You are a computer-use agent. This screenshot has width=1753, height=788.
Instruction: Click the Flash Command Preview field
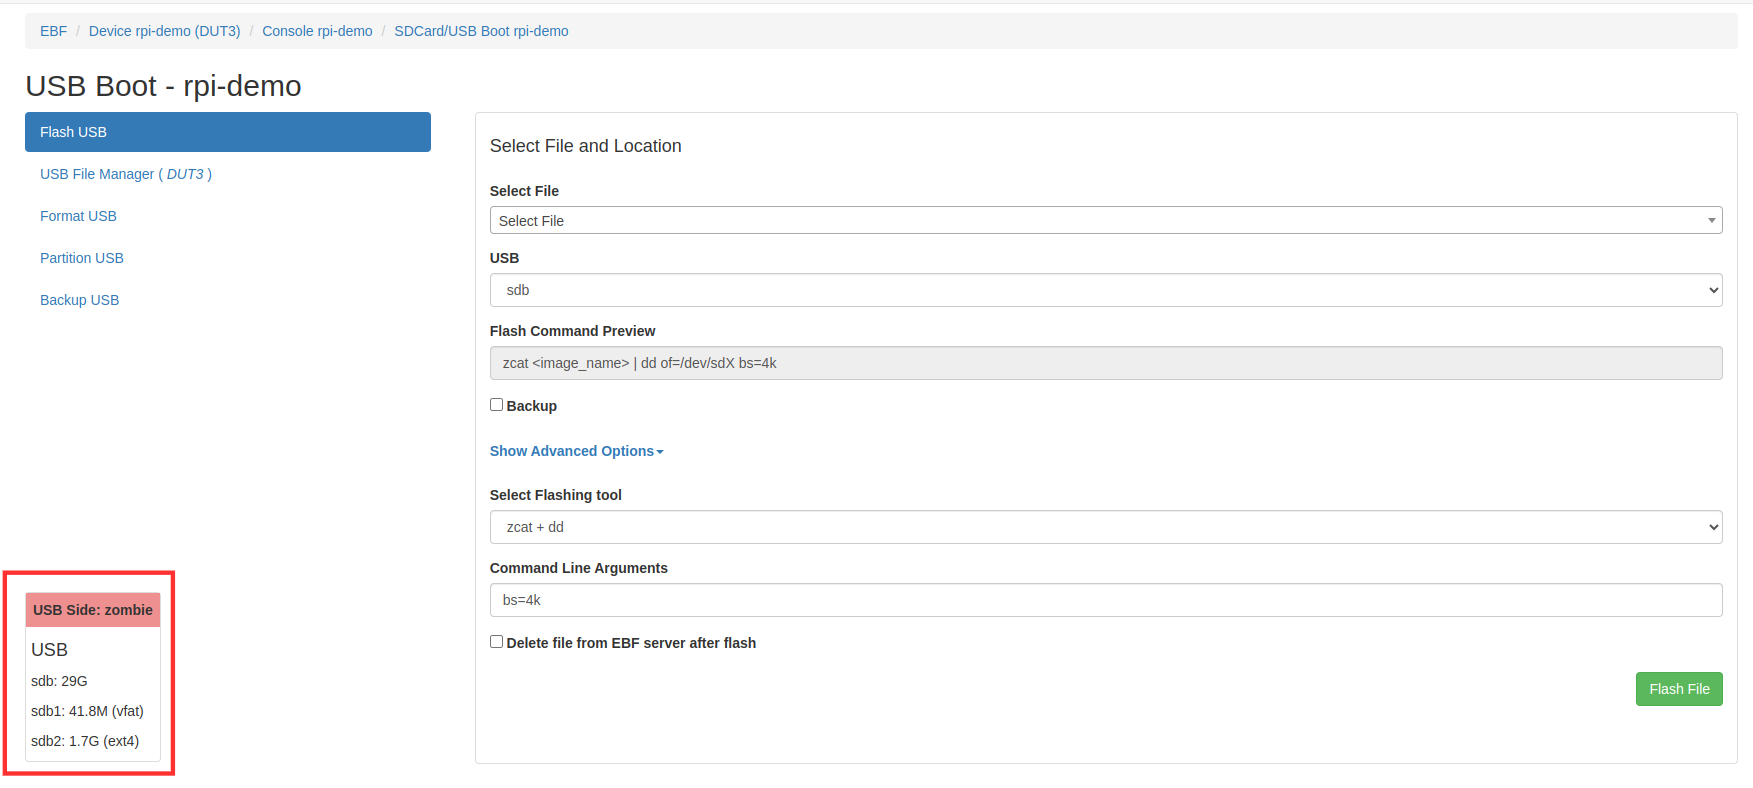[1106, 363]
